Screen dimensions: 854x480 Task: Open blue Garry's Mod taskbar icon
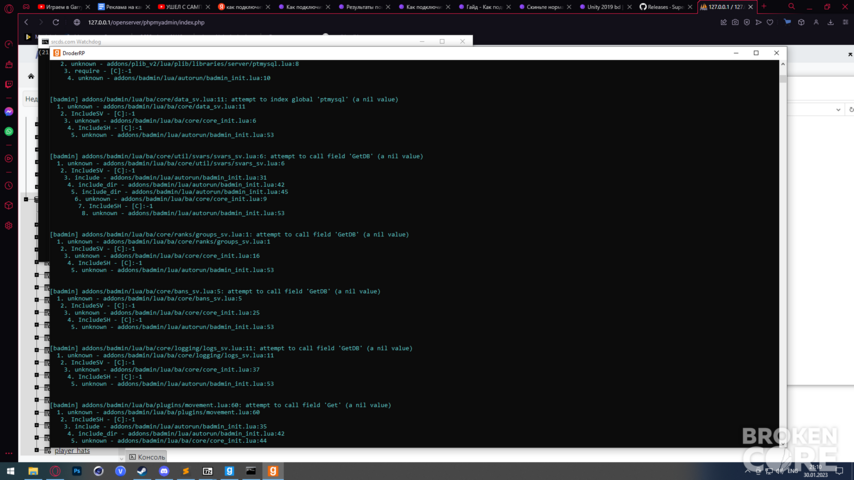coord(229,471)
